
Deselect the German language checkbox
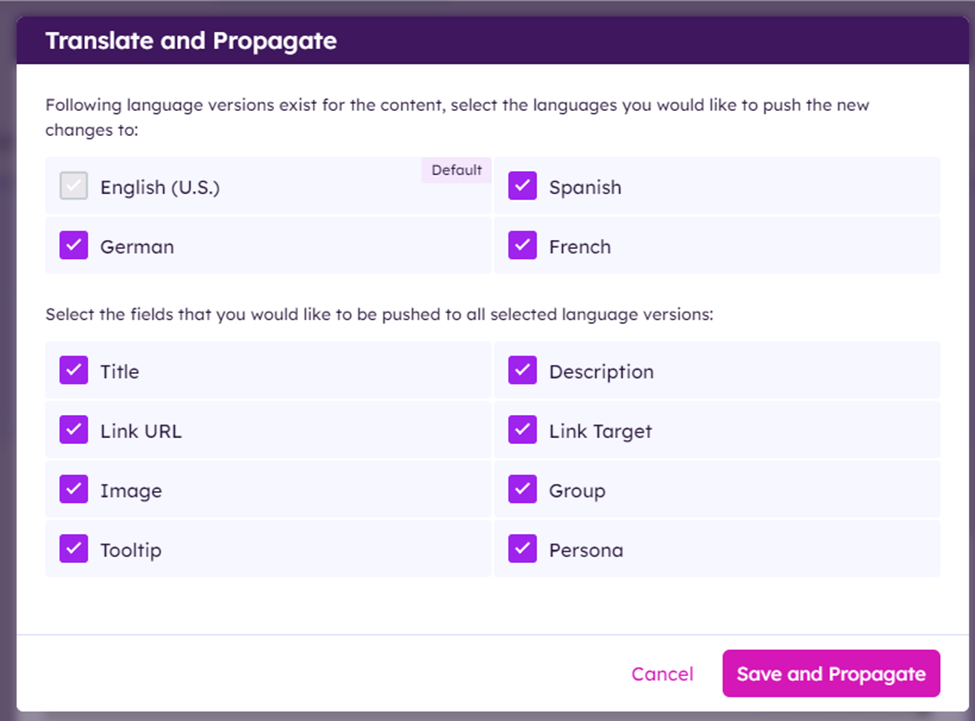point(74,246)
